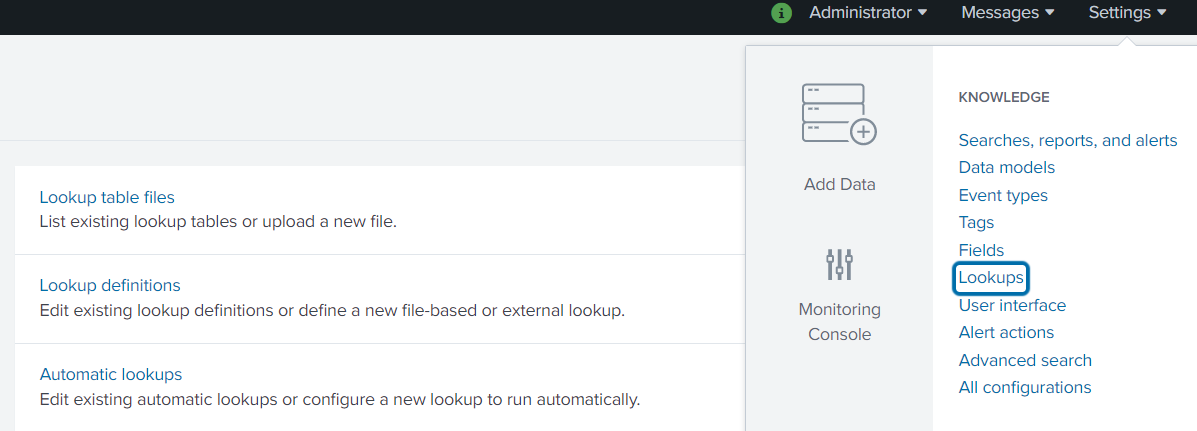Open Monitoring Console via sliders icon
Viewport: 1197px width, 431px height.
[x=839, y=265]
